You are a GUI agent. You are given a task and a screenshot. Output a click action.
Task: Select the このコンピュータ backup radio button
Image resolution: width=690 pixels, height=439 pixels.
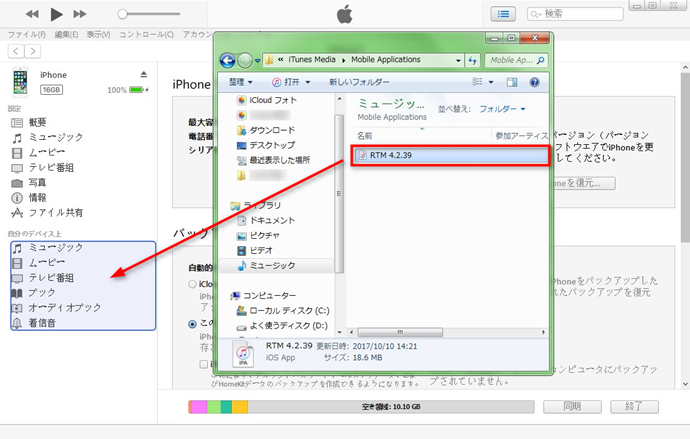coord(192,324)
